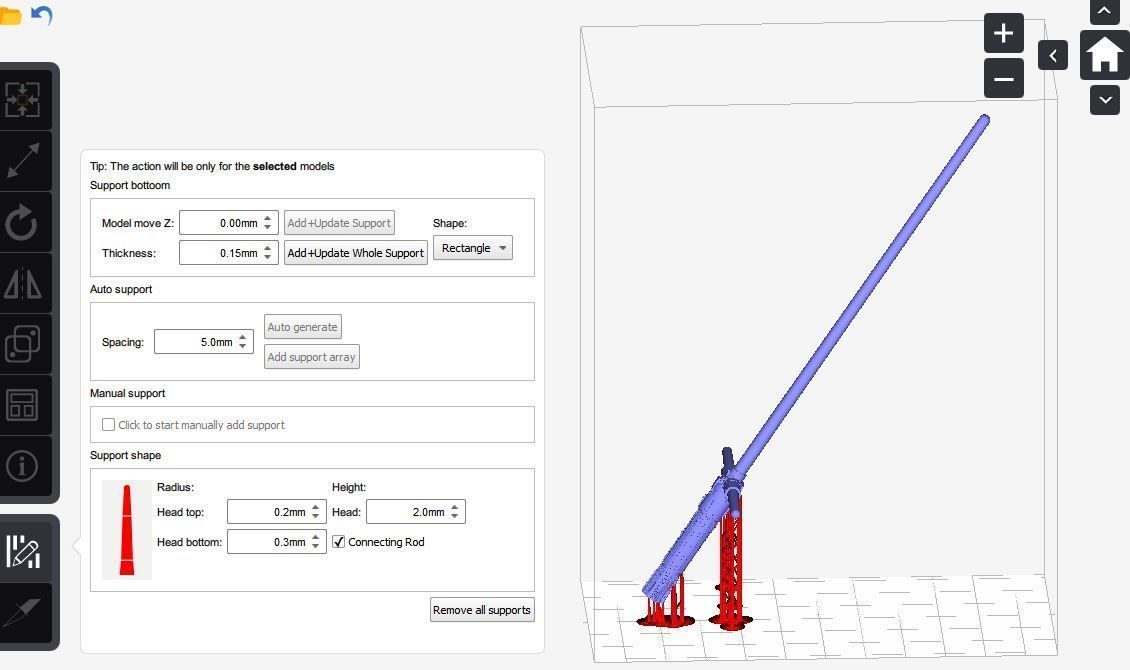Enable manual add support checkbox
Viewport: 1130px width, 670px height.
click(x=109, y=425)
